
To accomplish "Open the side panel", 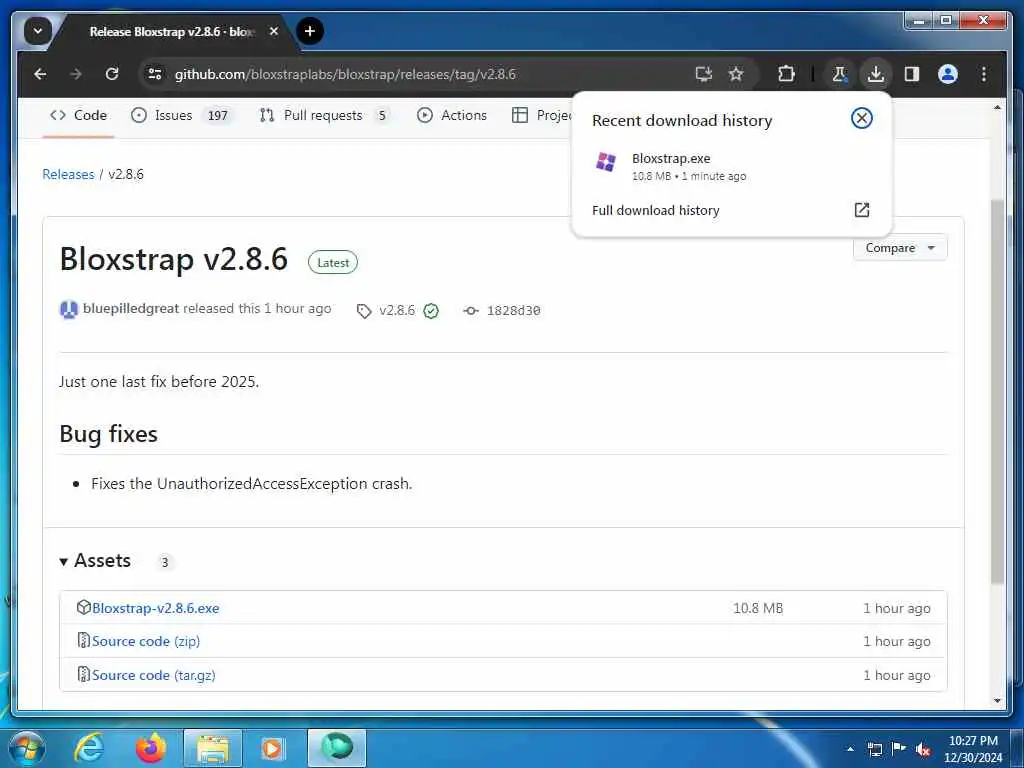I will point(912,74).
